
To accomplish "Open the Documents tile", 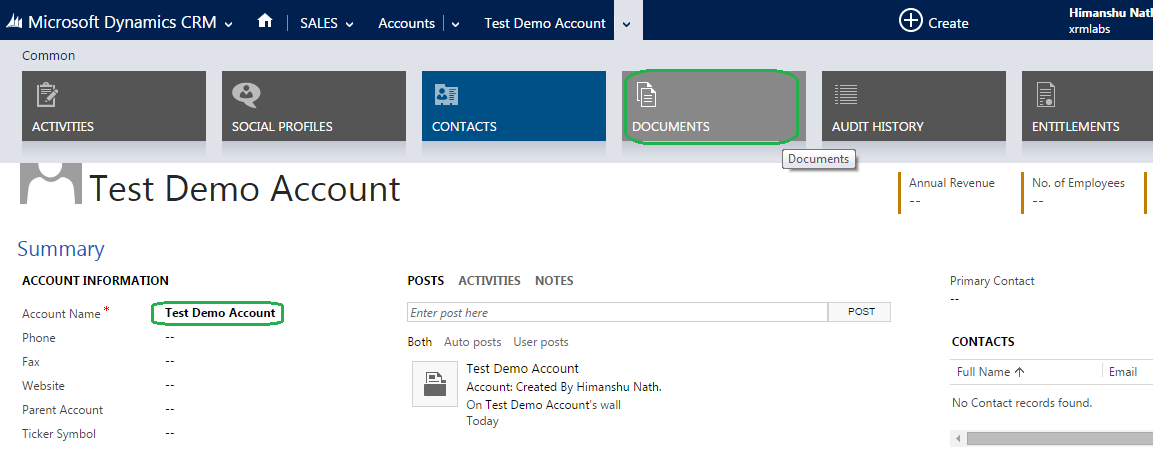I will (714, 106).
